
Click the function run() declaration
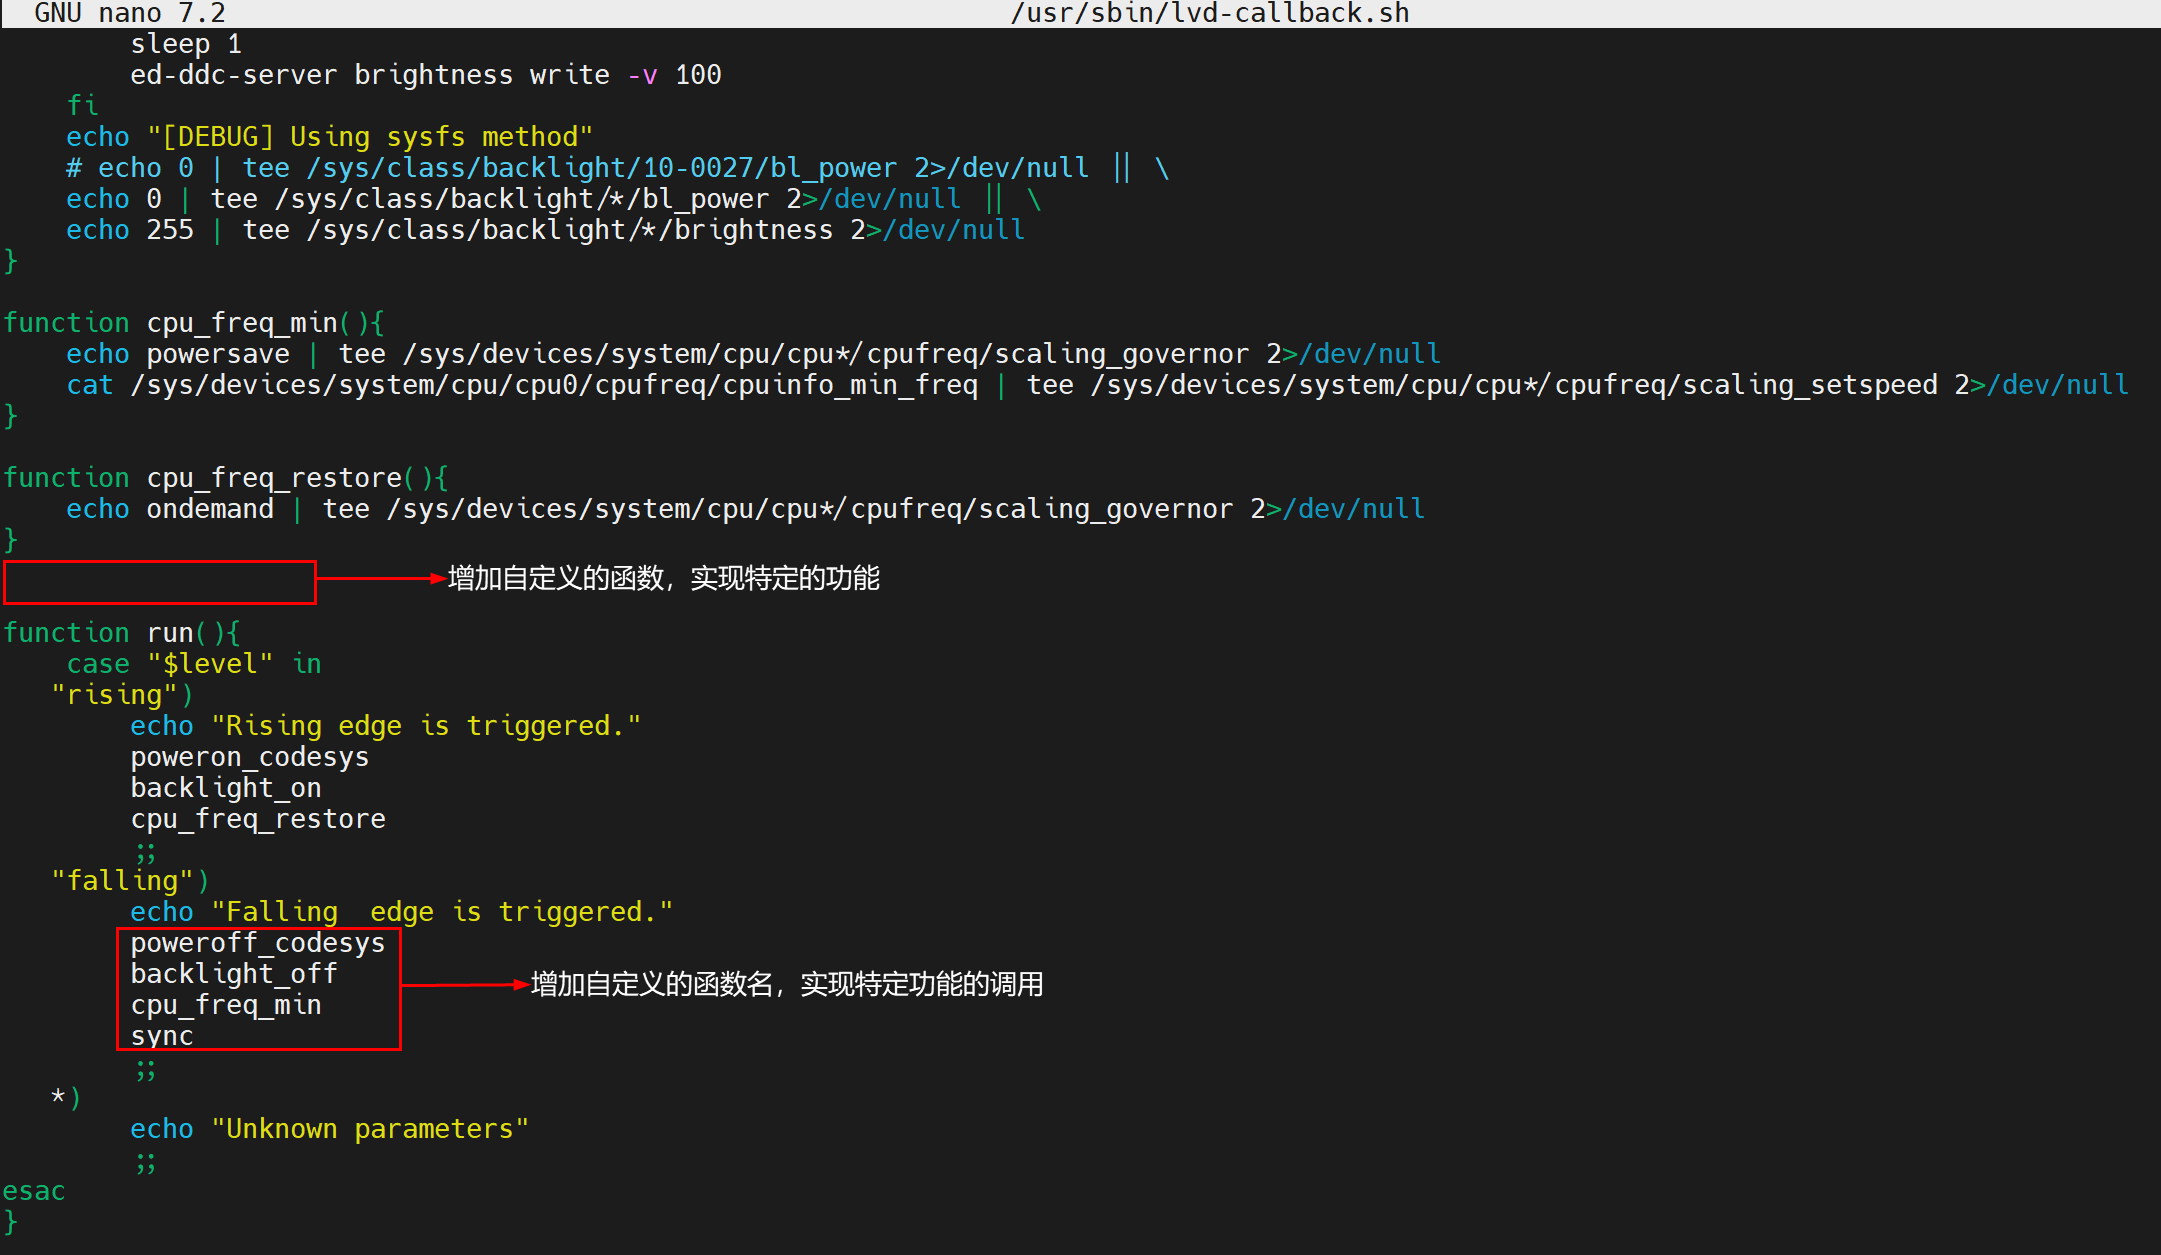tap(121, 633)
